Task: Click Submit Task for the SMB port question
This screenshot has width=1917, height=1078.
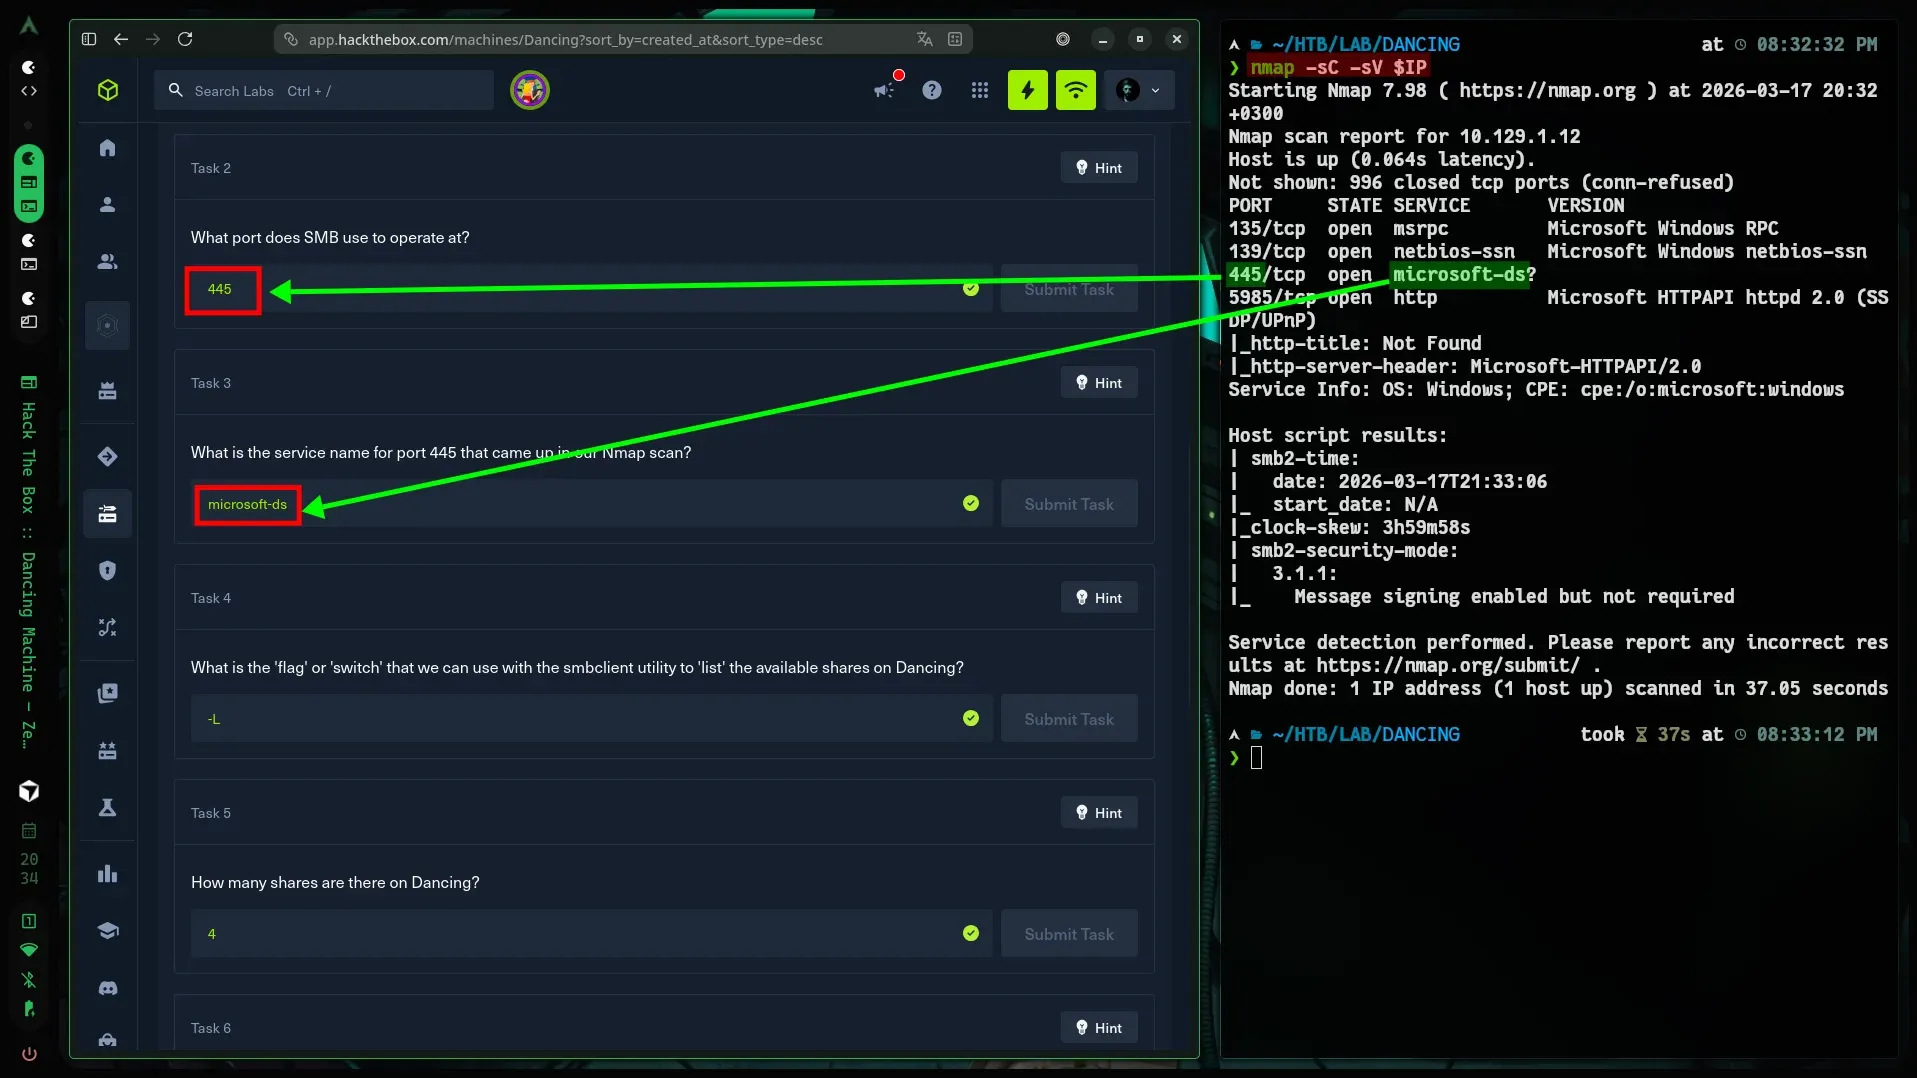Action: (1069, 289)
